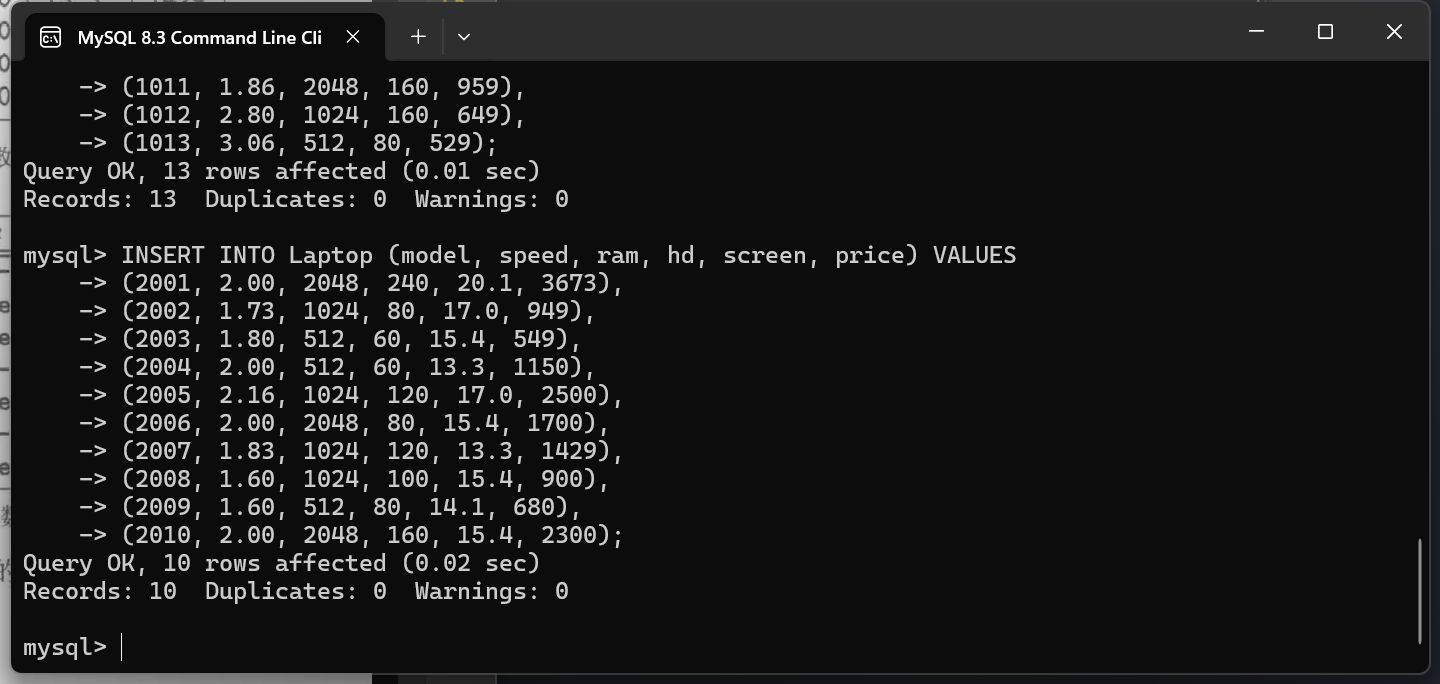Expand the new tab profile dropdown chevron
Viewport: 1440px width, 684px height.
coord(464,36)
